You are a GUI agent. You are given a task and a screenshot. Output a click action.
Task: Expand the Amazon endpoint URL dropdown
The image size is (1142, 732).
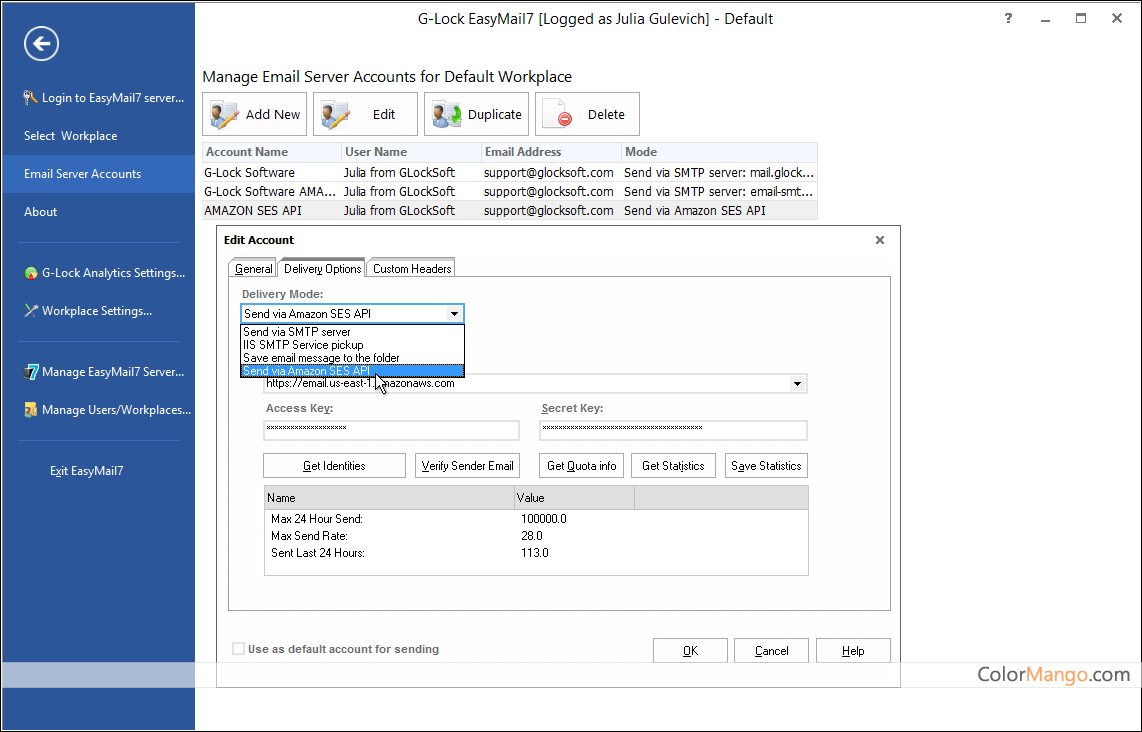(797, 384)
